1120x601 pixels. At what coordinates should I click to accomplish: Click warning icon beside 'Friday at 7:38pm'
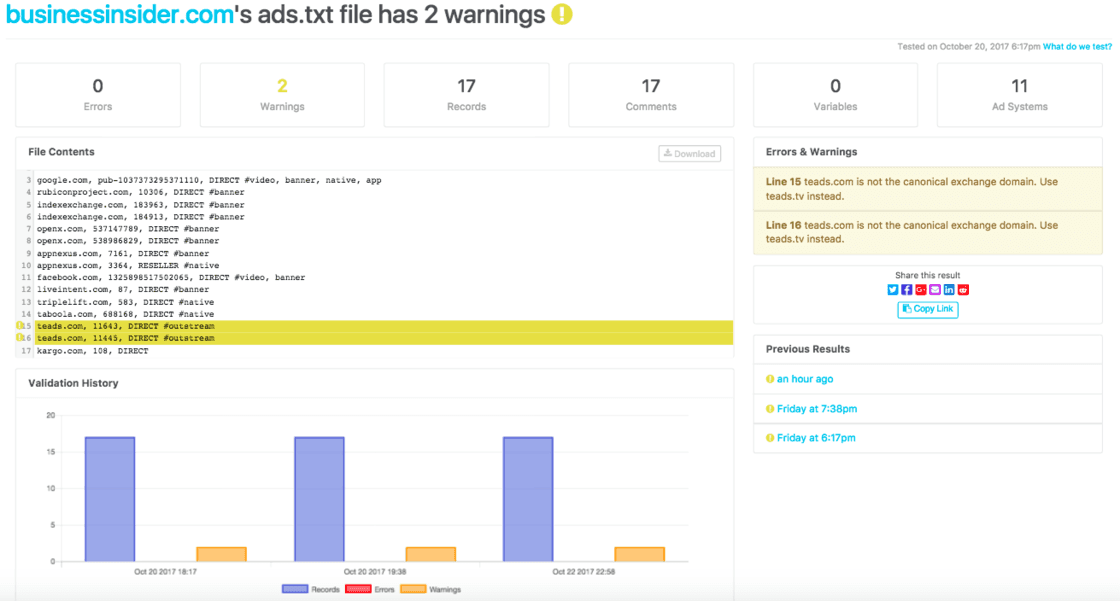tap(770, 409)
